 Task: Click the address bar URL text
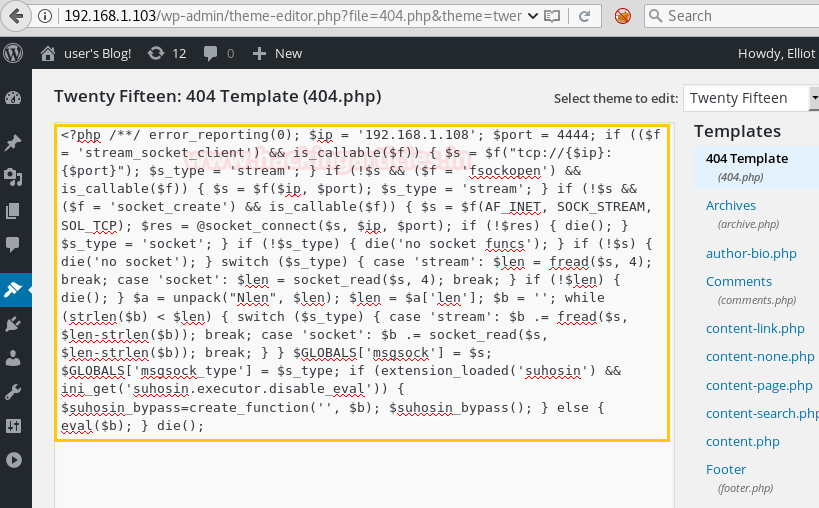292,16
